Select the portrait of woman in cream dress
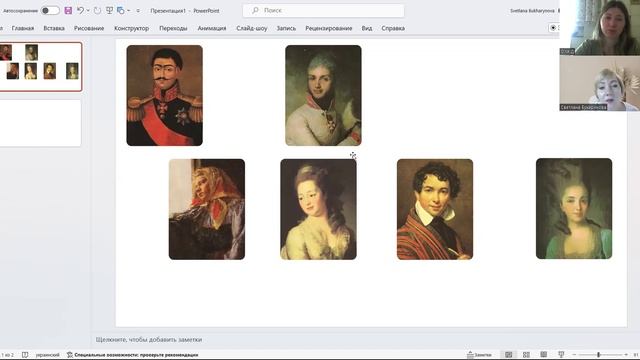 point(318,209)
